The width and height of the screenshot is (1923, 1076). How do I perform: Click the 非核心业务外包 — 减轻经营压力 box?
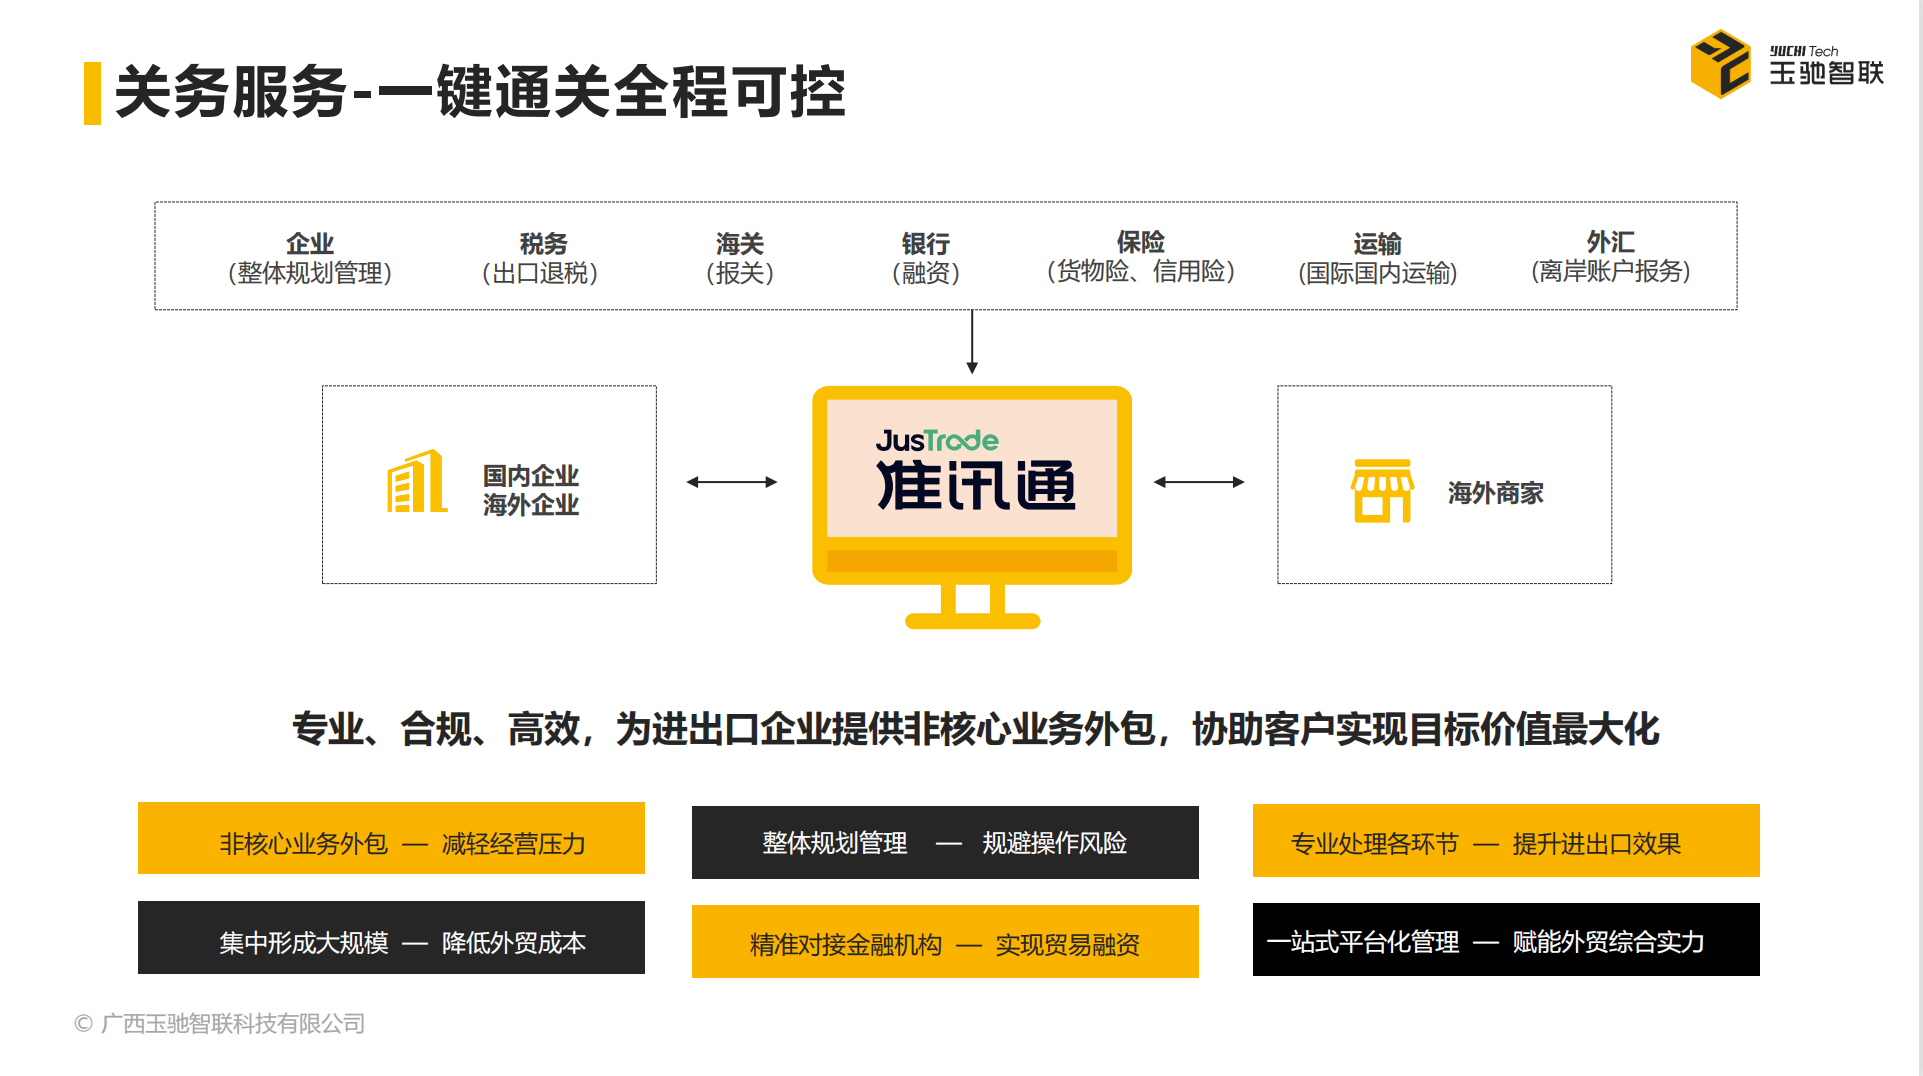pyautogui.click(x=391, y=838)
